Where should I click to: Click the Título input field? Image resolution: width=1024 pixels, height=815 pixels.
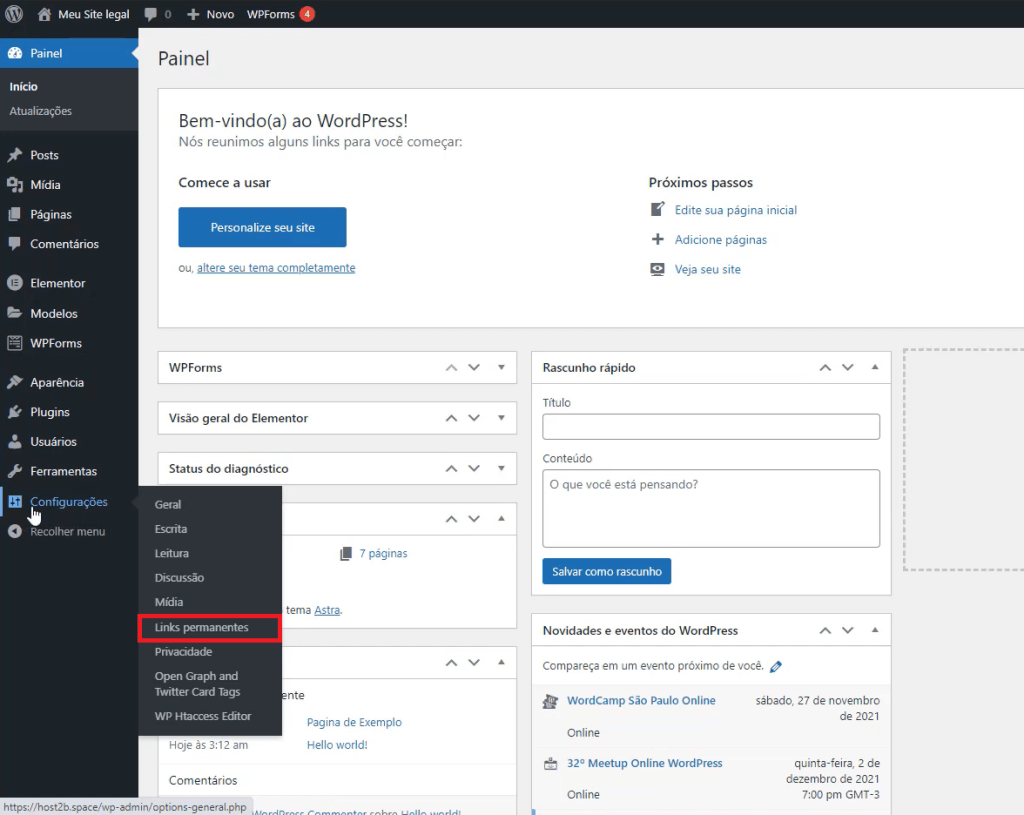[711, 427]
